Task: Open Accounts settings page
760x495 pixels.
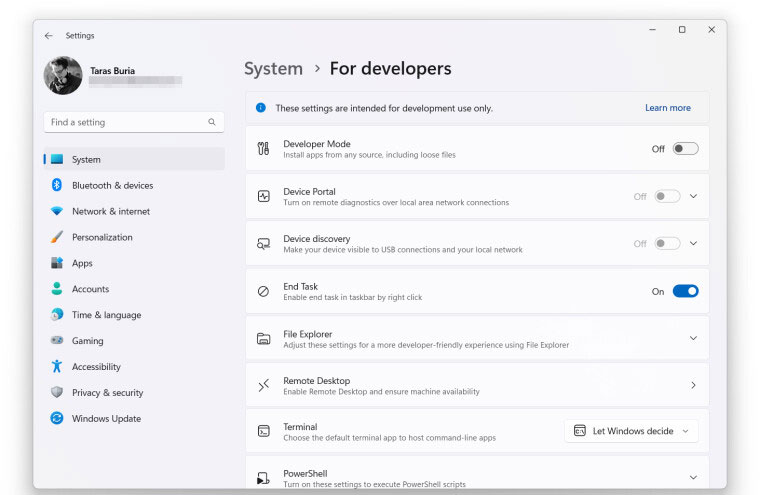Action: point(134,289)
